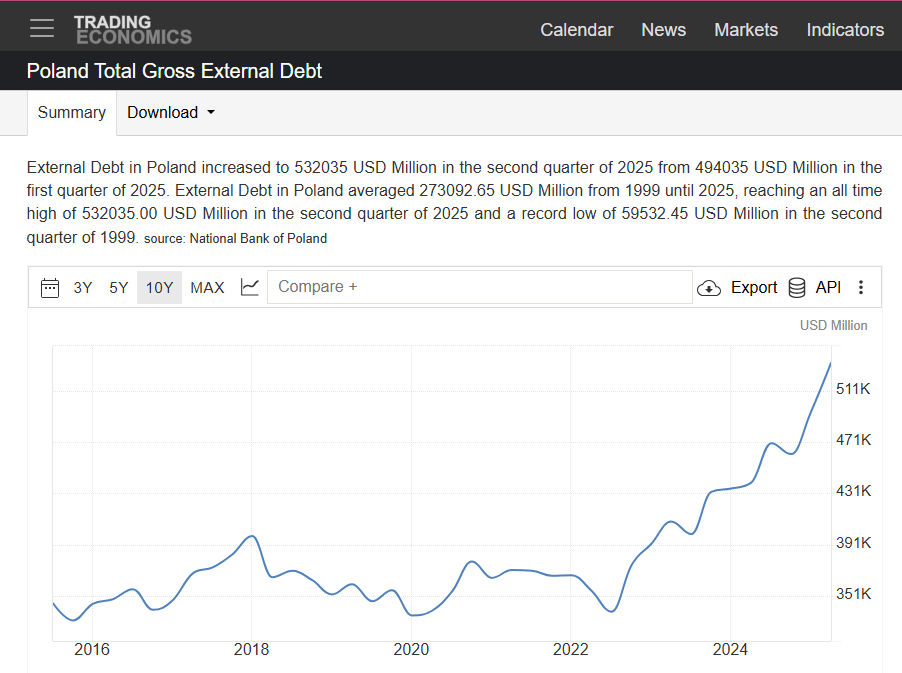Switch to the Summary tab

click(x=71, y=113)
